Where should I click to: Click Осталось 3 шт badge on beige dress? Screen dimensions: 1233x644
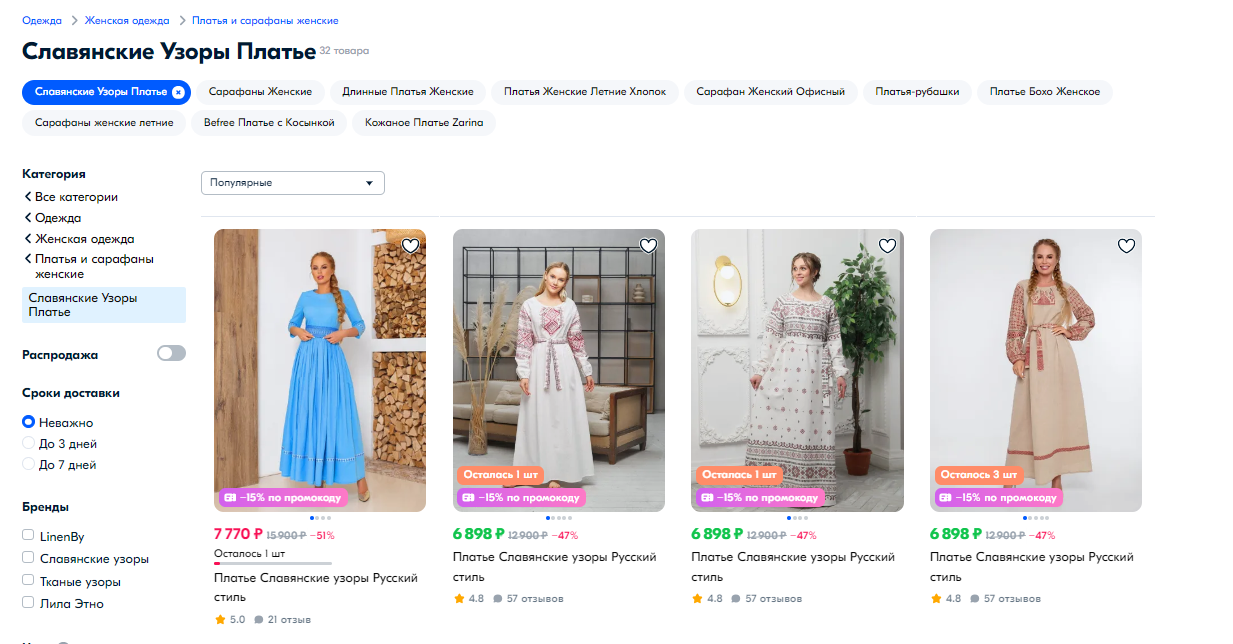[x=979, y=474]
